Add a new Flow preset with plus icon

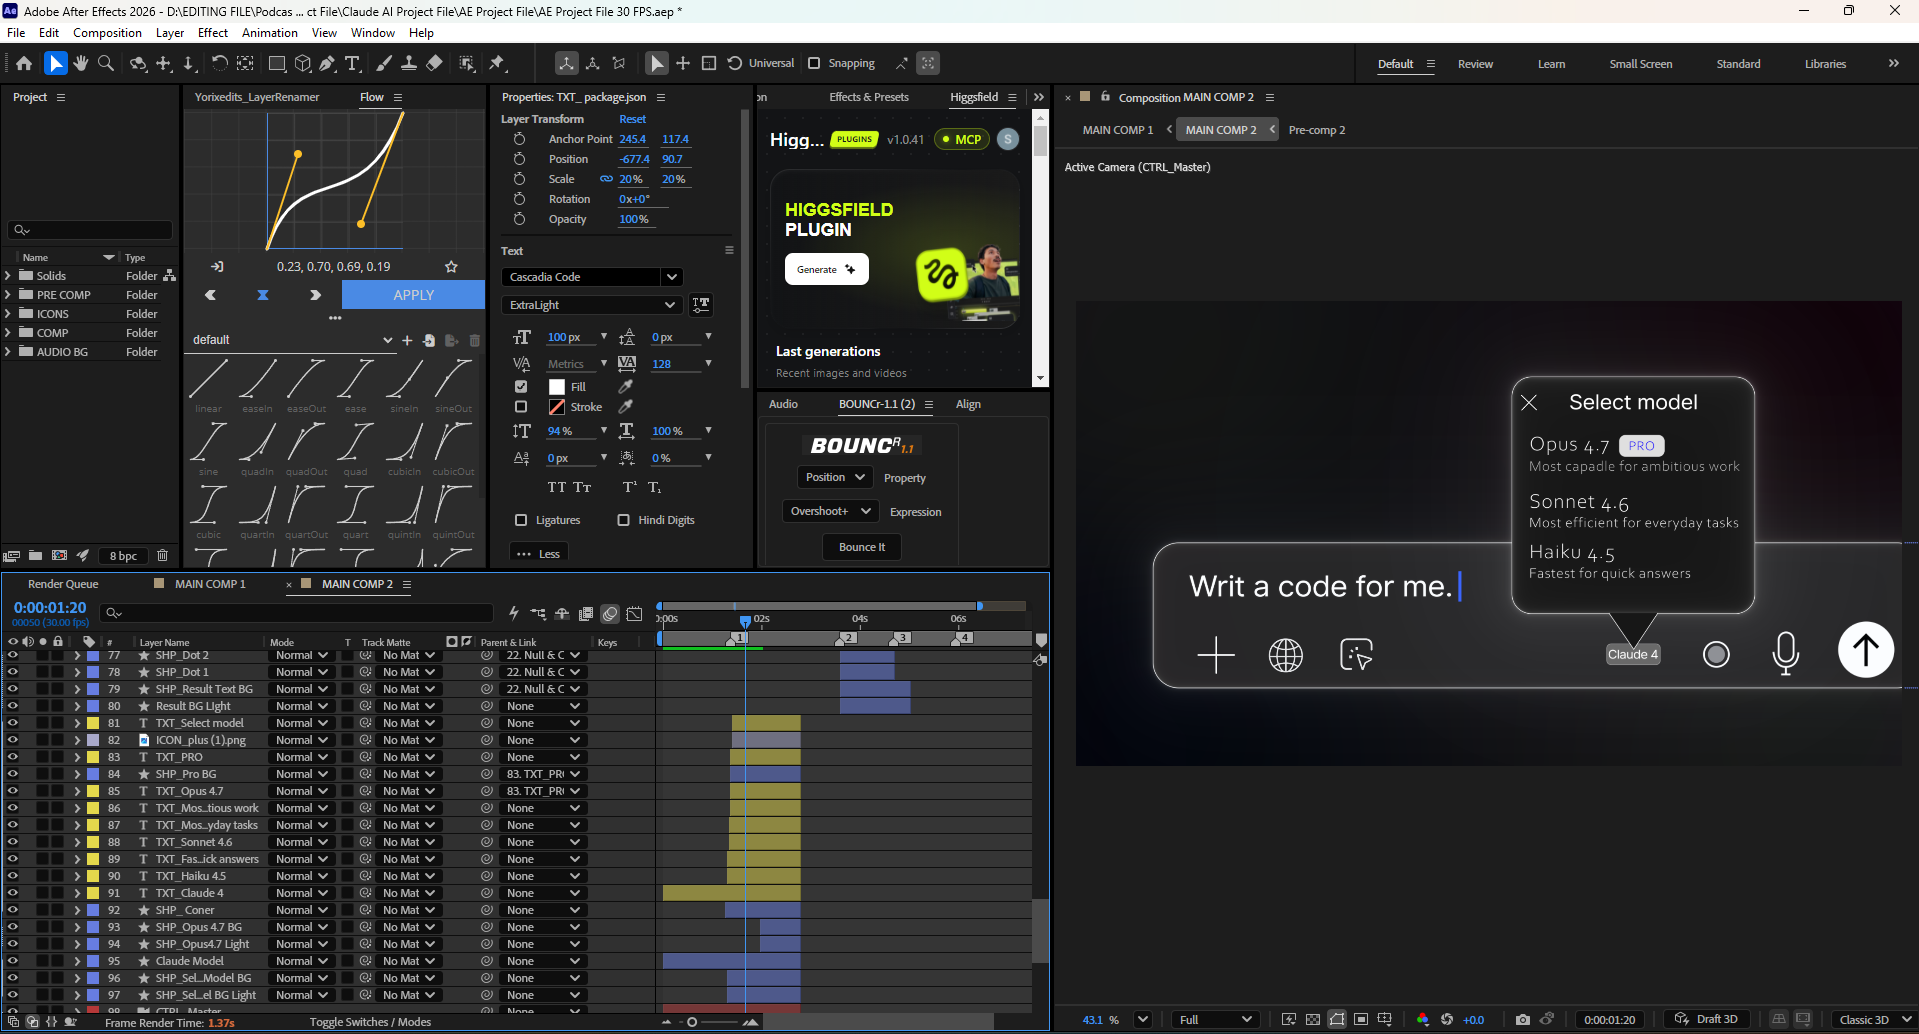point(407,340)
